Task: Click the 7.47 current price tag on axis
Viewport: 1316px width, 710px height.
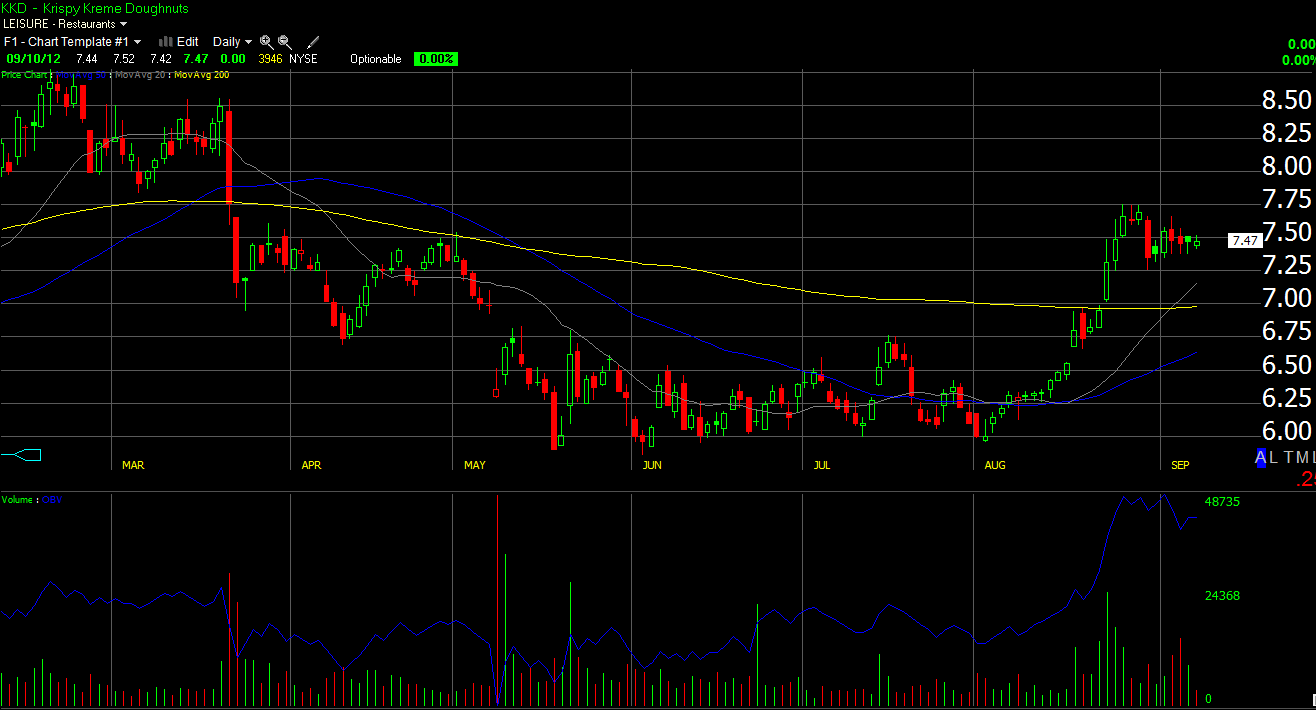Action: tap(1244, 240)
